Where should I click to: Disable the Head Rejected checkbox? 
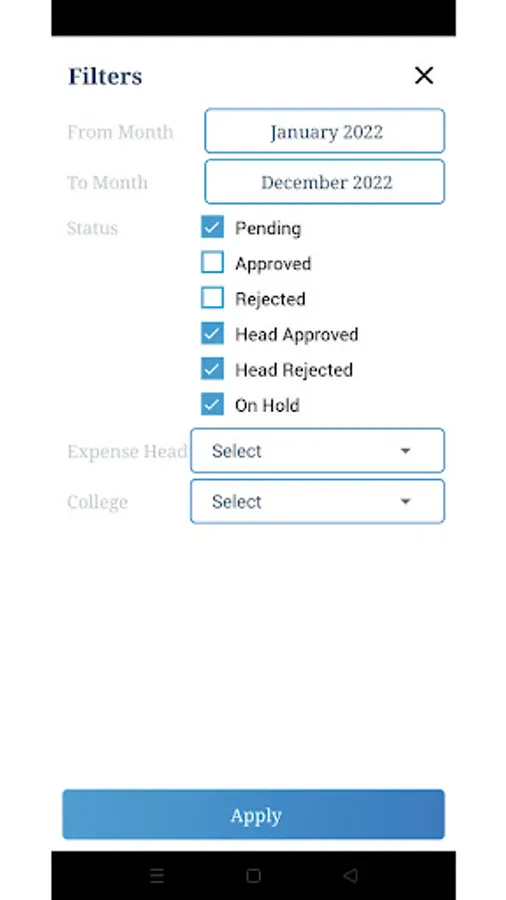pyautogui.click(x=212, y=369)
